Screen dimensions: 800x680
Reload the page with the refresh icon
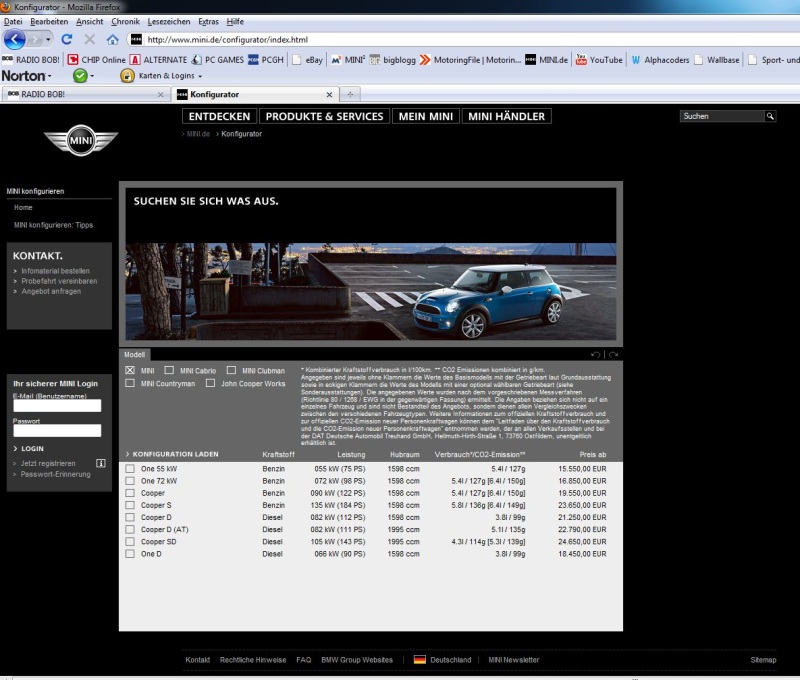pyautogui.click(x=67, y=39)
